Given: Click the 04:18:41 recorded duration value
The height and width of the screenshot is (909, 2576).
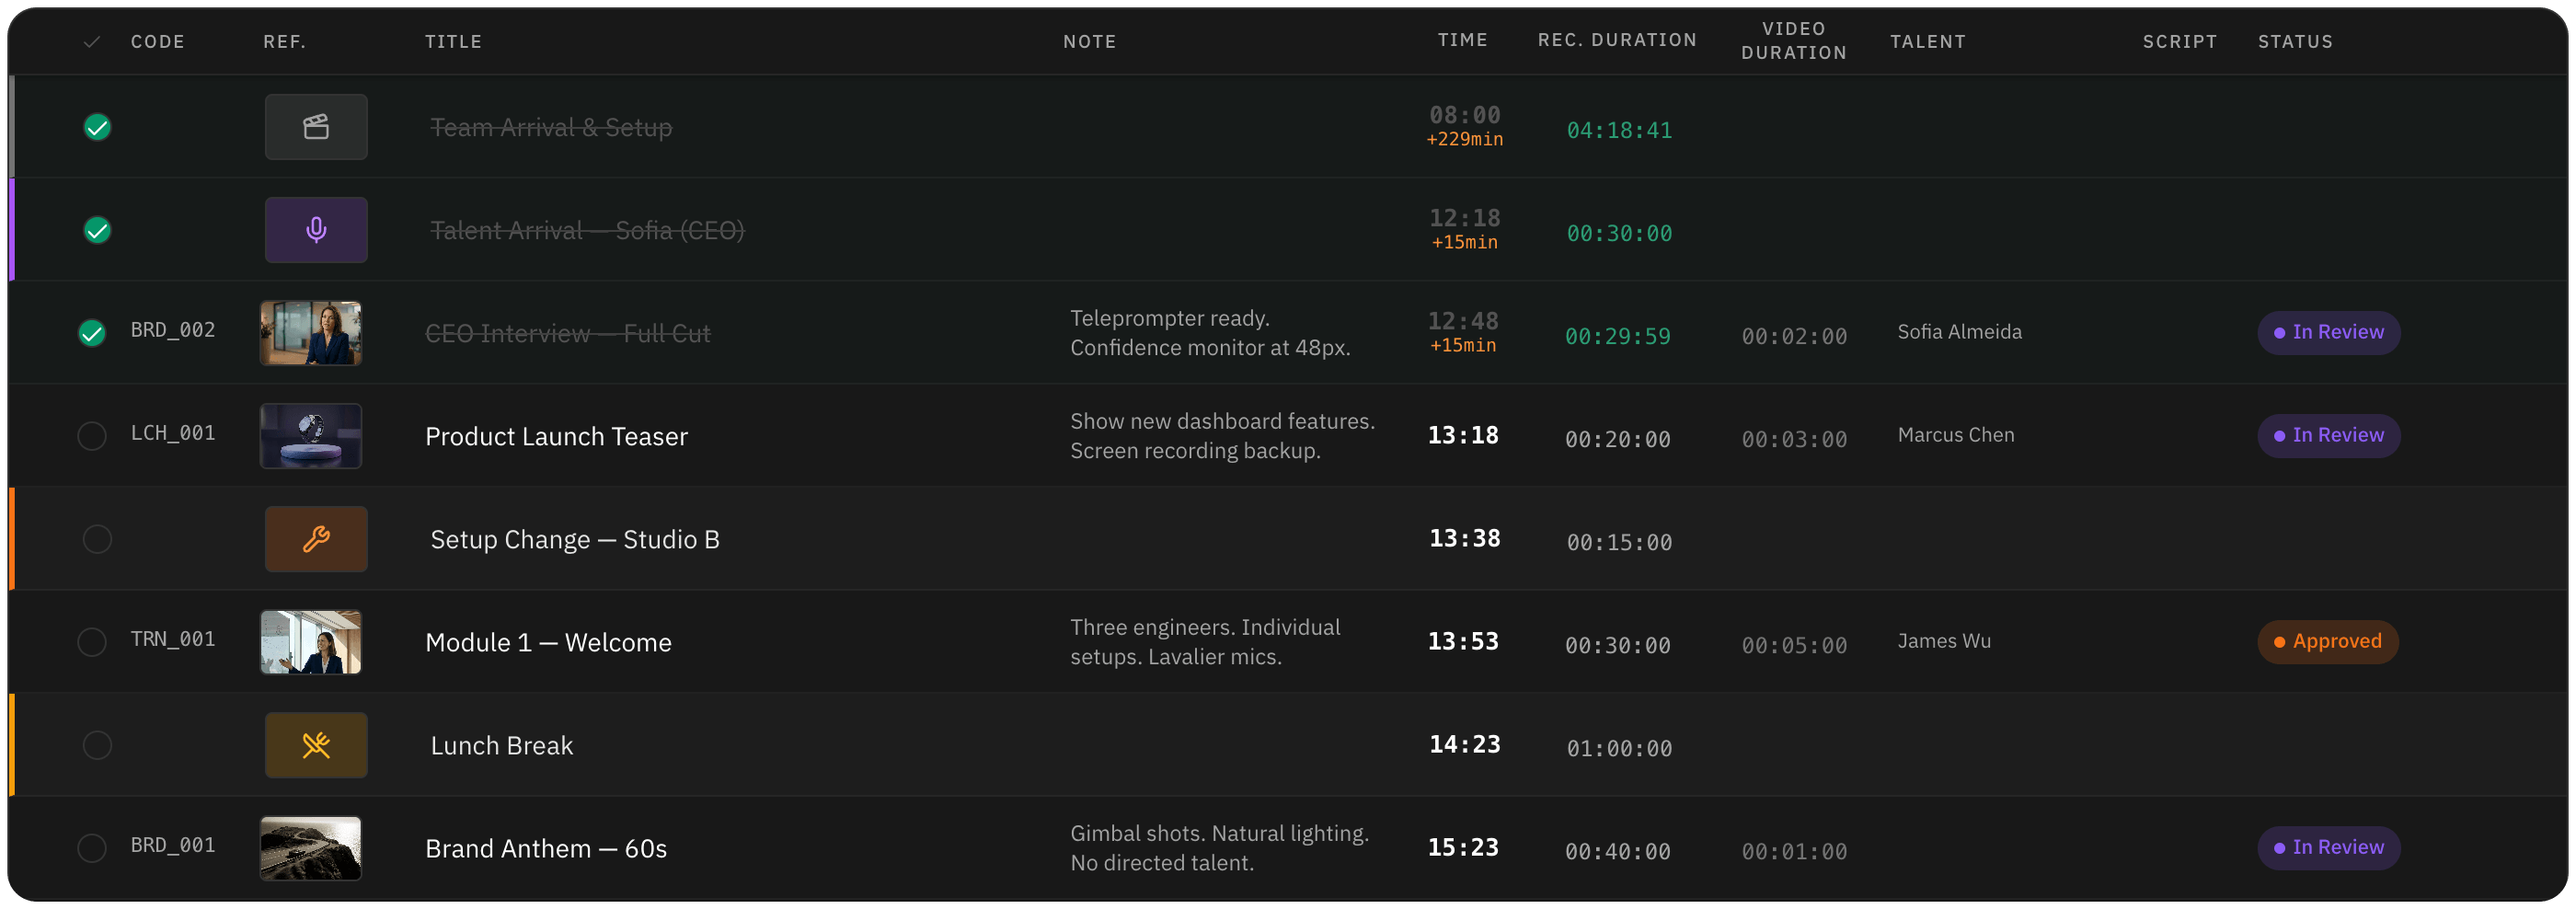Looking at the screenshot, I should (1619, 131).
